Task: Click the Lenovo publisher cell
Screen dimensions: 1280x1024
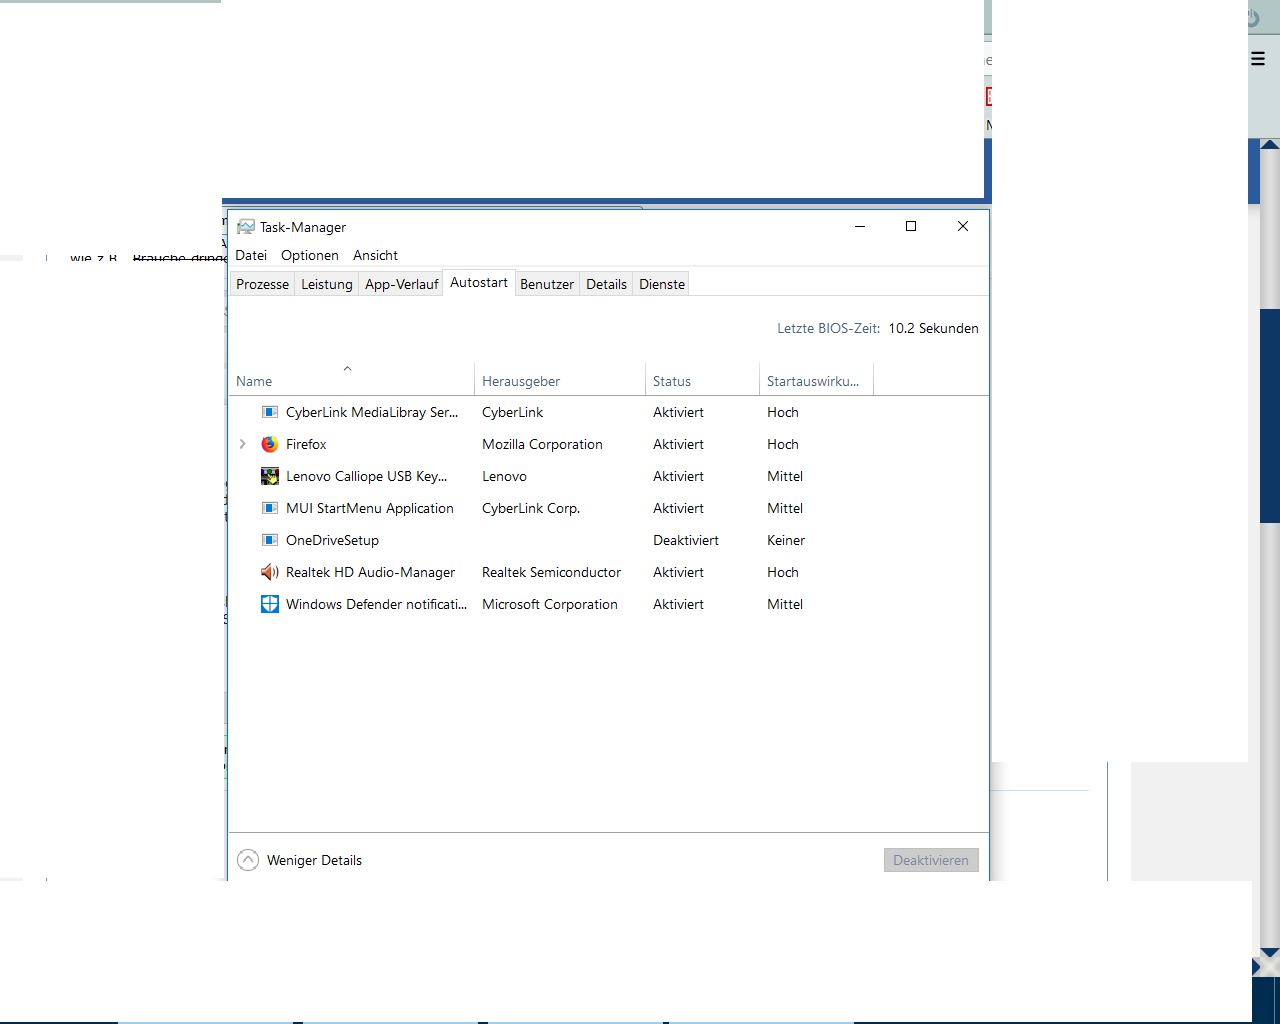Action: tap(504, 476)
